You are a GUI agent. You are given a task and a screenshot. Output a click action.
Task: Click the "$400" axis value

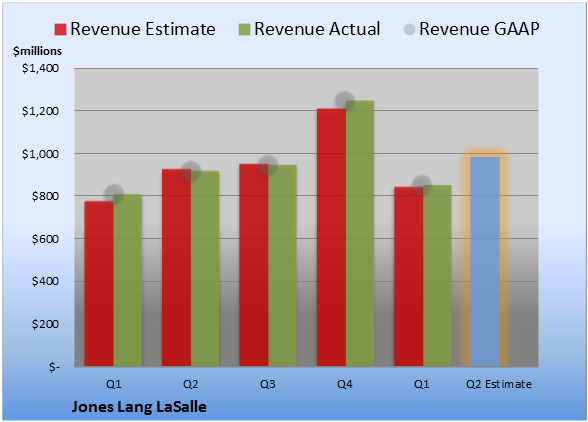click(x=45, y=281)
